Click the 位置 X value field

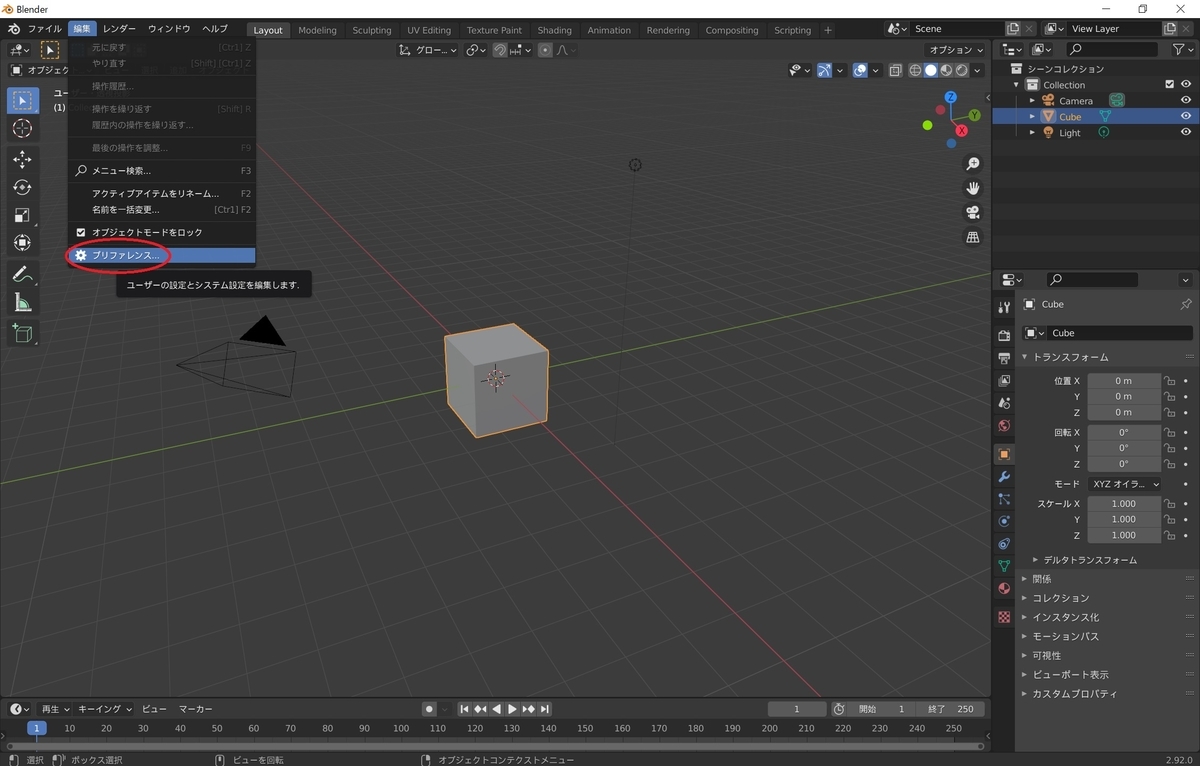coord(1124,380)
